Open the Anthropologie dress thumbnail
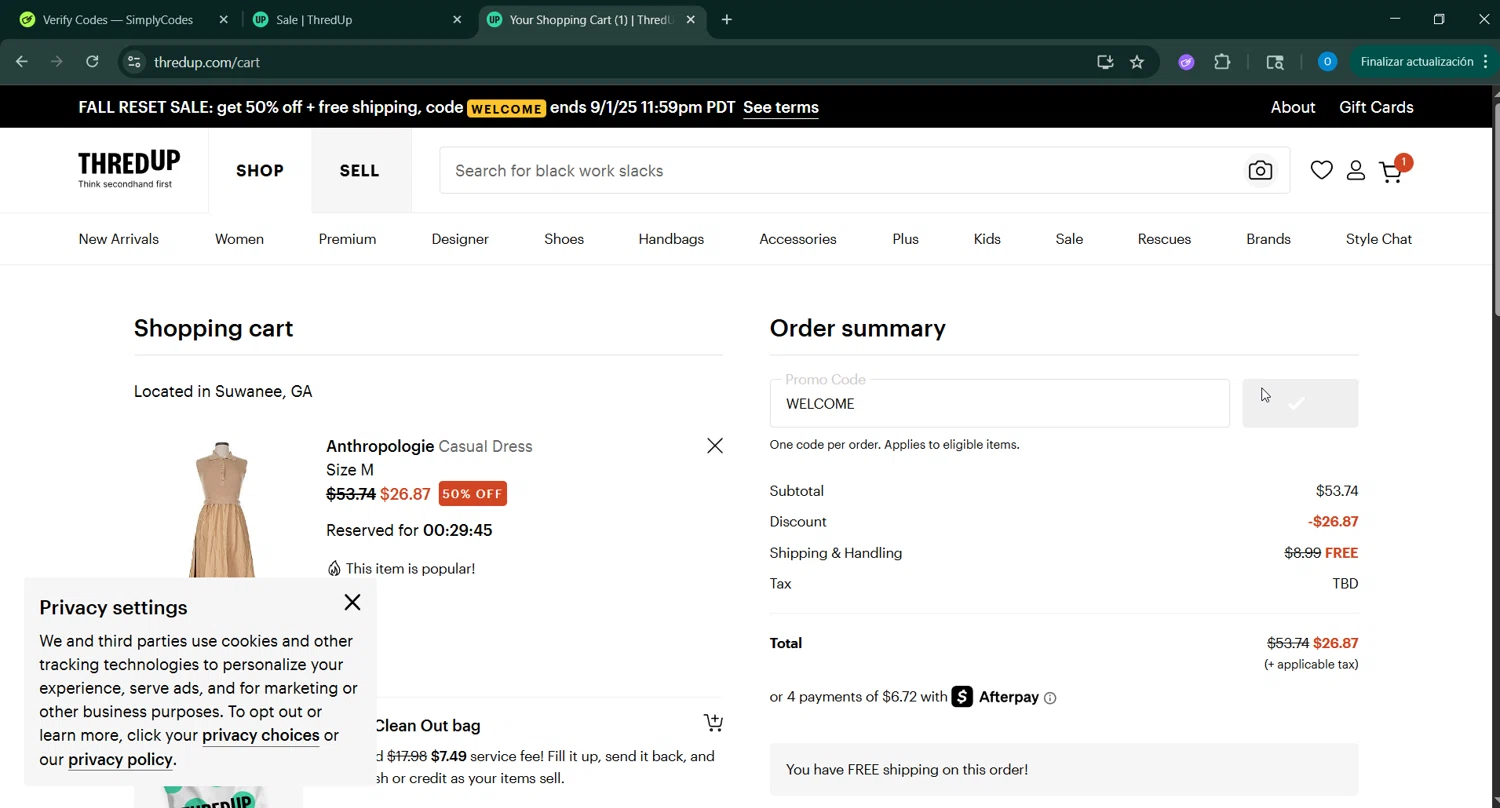Image resolution: width=1500 pixels, height=808 pixels. [221, 508]
